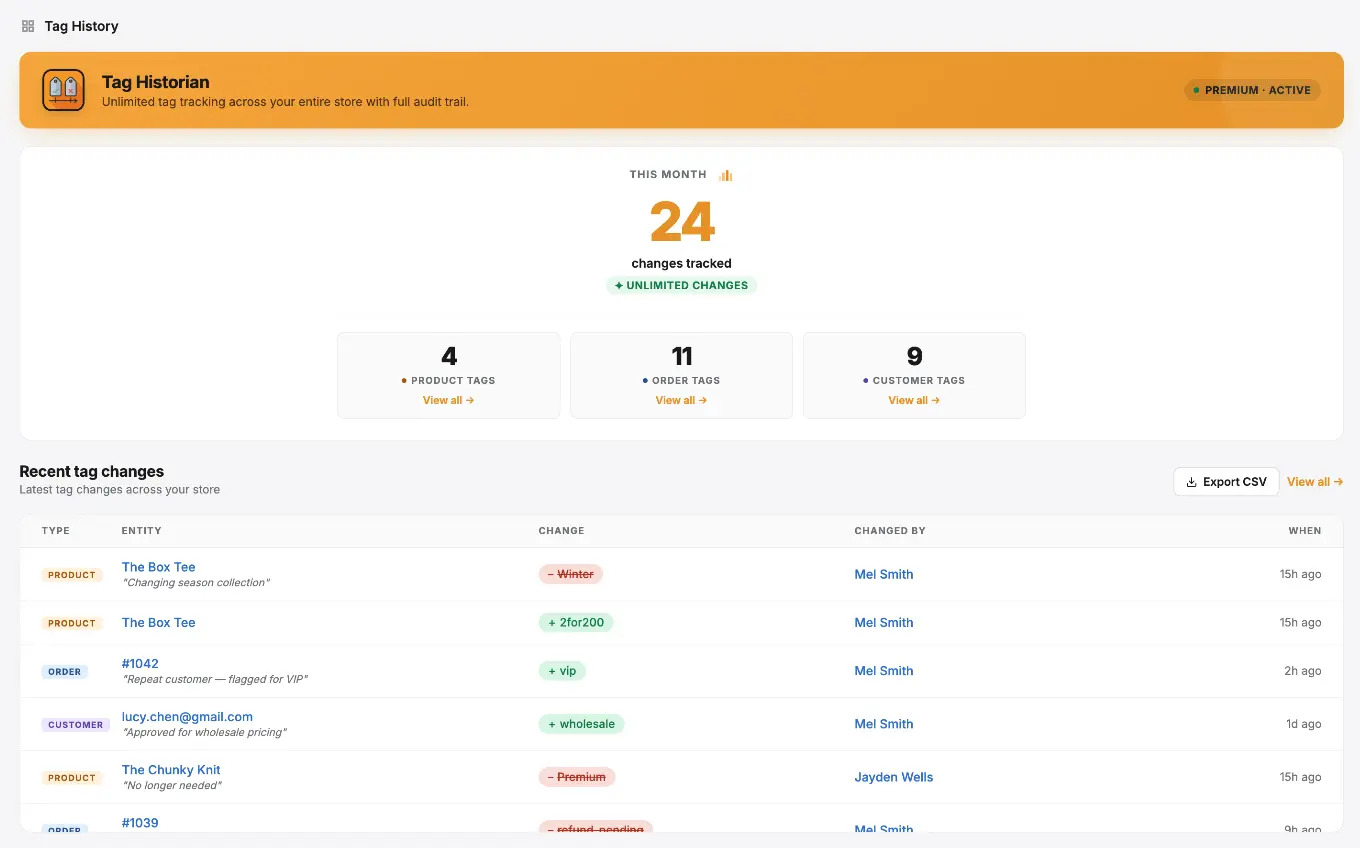Click the removed Premium tag
Screen dimensions: 1360x848
point(577,777)
